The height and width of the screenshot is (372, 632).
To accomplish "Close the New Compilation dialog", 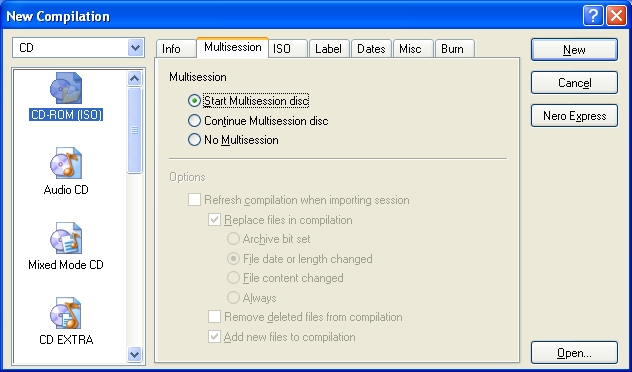I will point(616,16).
